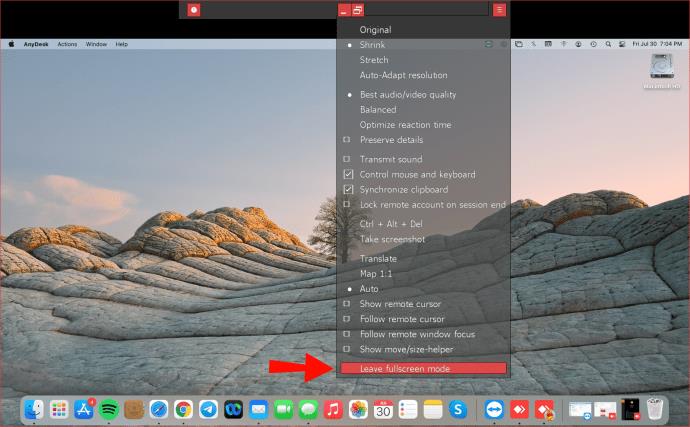Click the Spotlight search icon in menu bar
This screenshot has width=690, height=427.
608,44
